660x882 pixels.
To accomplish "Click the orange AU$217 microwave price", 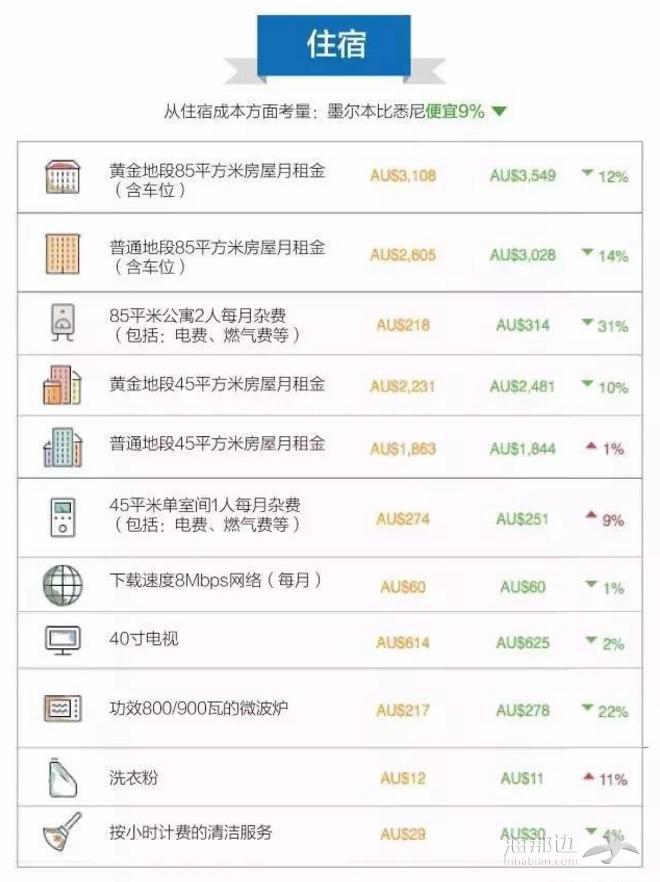I will click(x=403, y=710).
